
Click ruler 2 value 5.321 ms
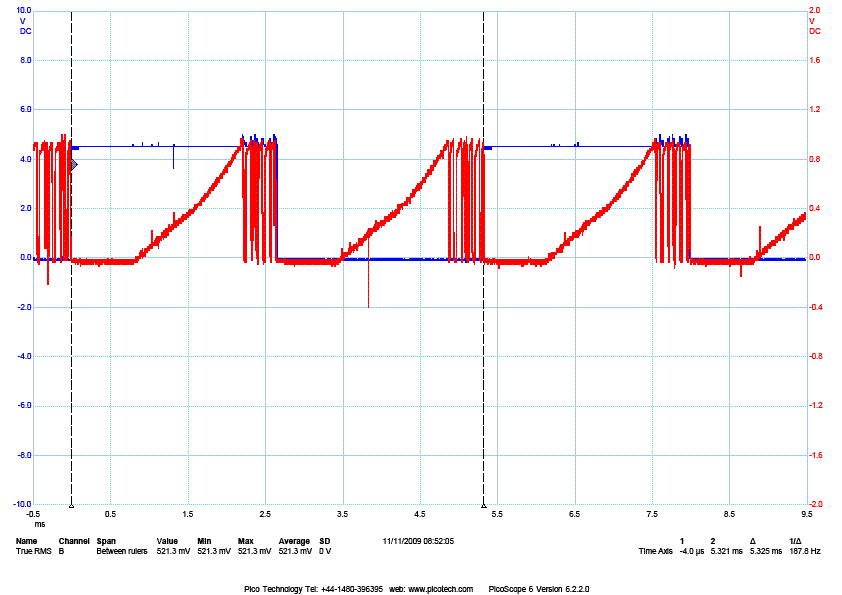[x=725, y=551]
